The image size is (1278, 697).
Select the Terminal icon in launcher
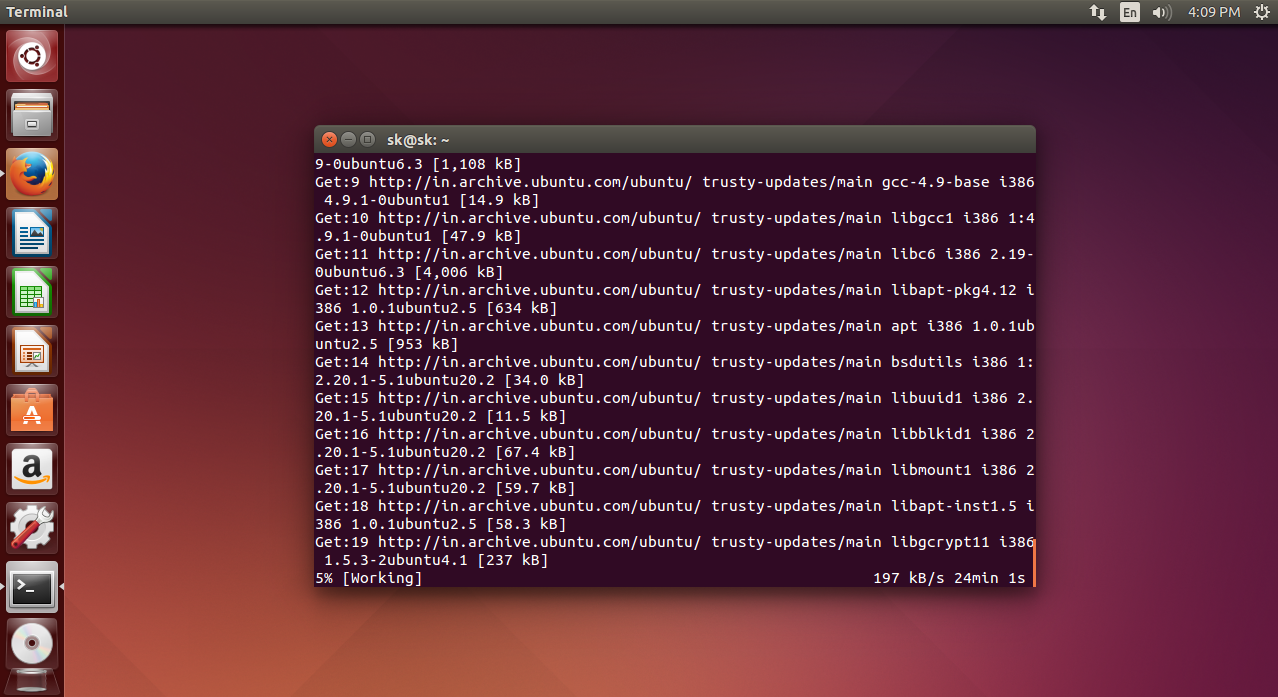[x=32, y=587]
